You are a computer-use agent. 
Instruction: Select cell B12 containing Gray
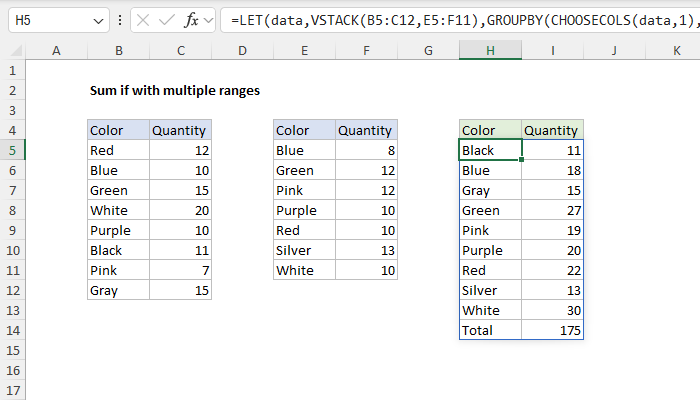118,290
